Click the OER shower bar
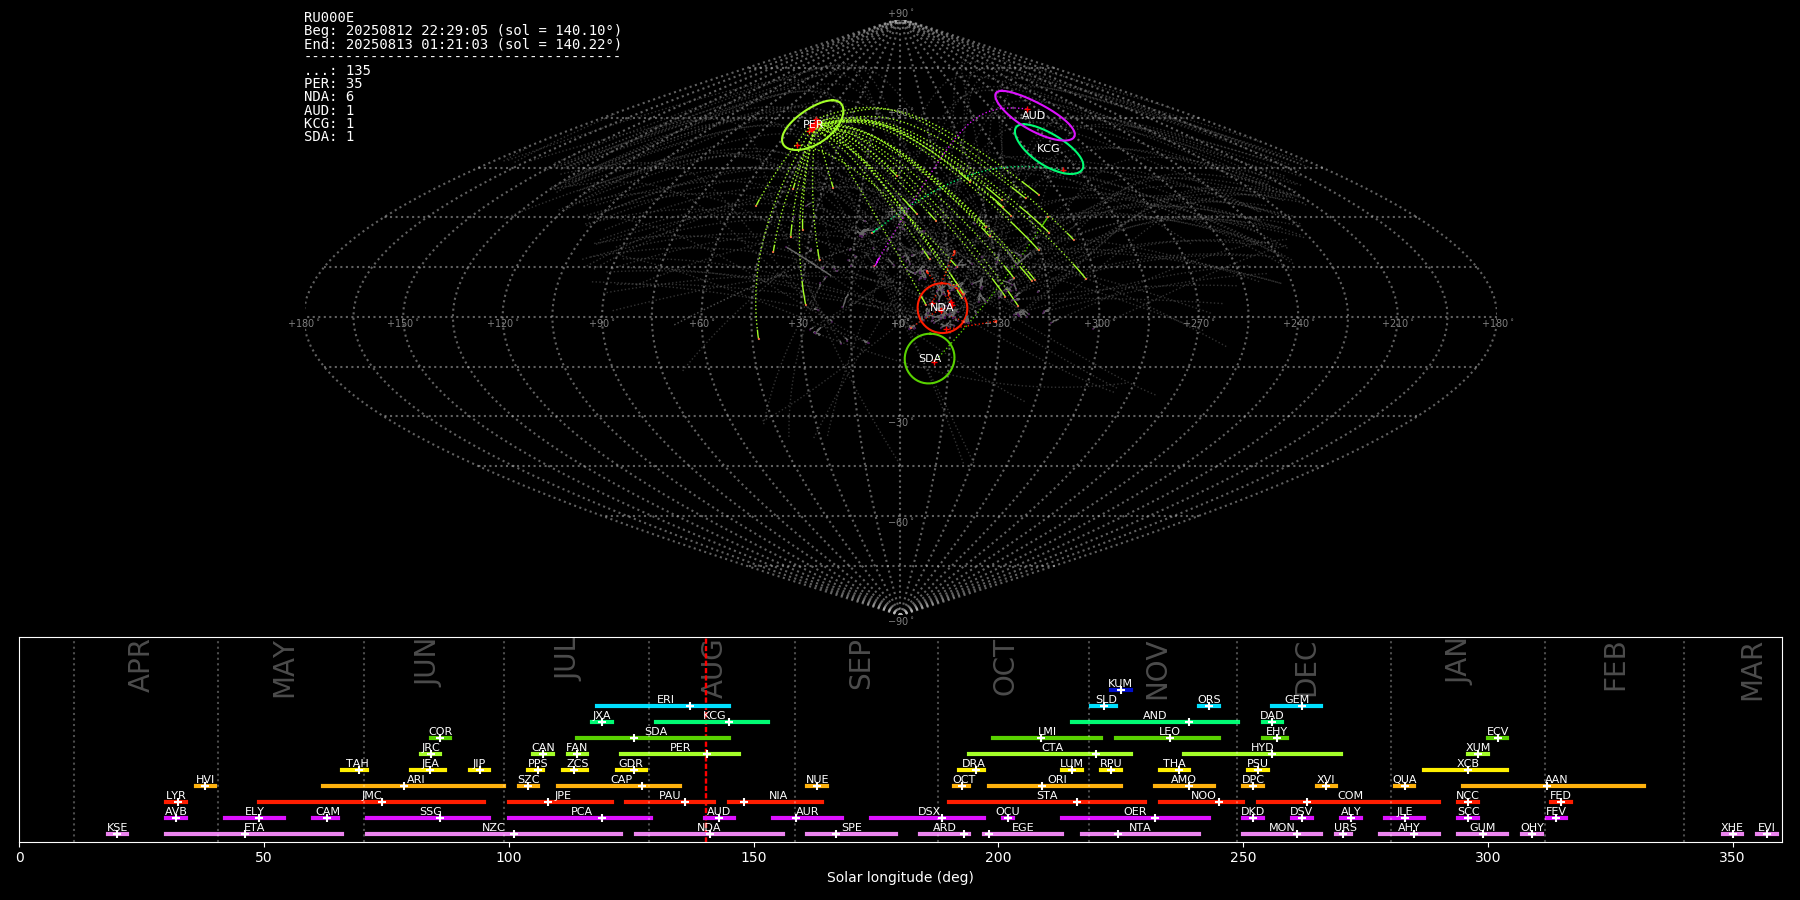This screenshot has height=900, width=1800. pos(1135,818)
